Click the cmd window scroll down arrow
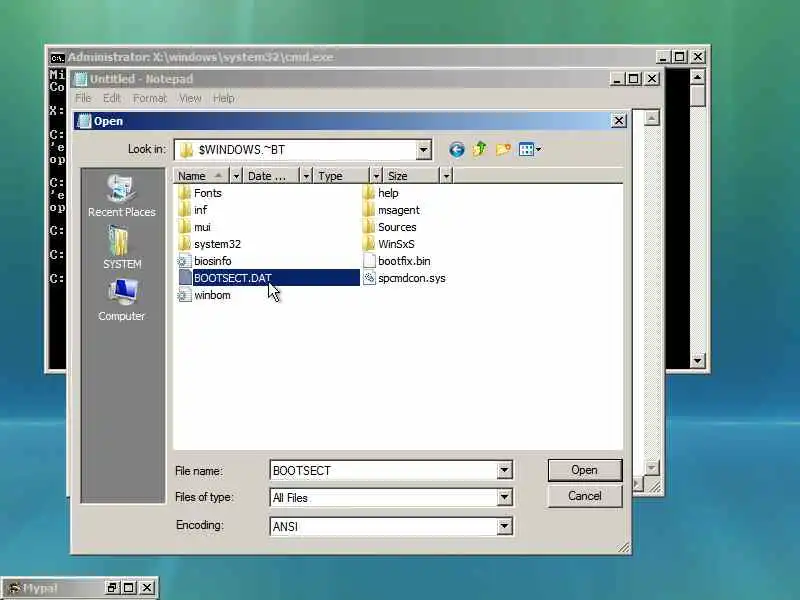800x600 pixels. coord(697,361)
